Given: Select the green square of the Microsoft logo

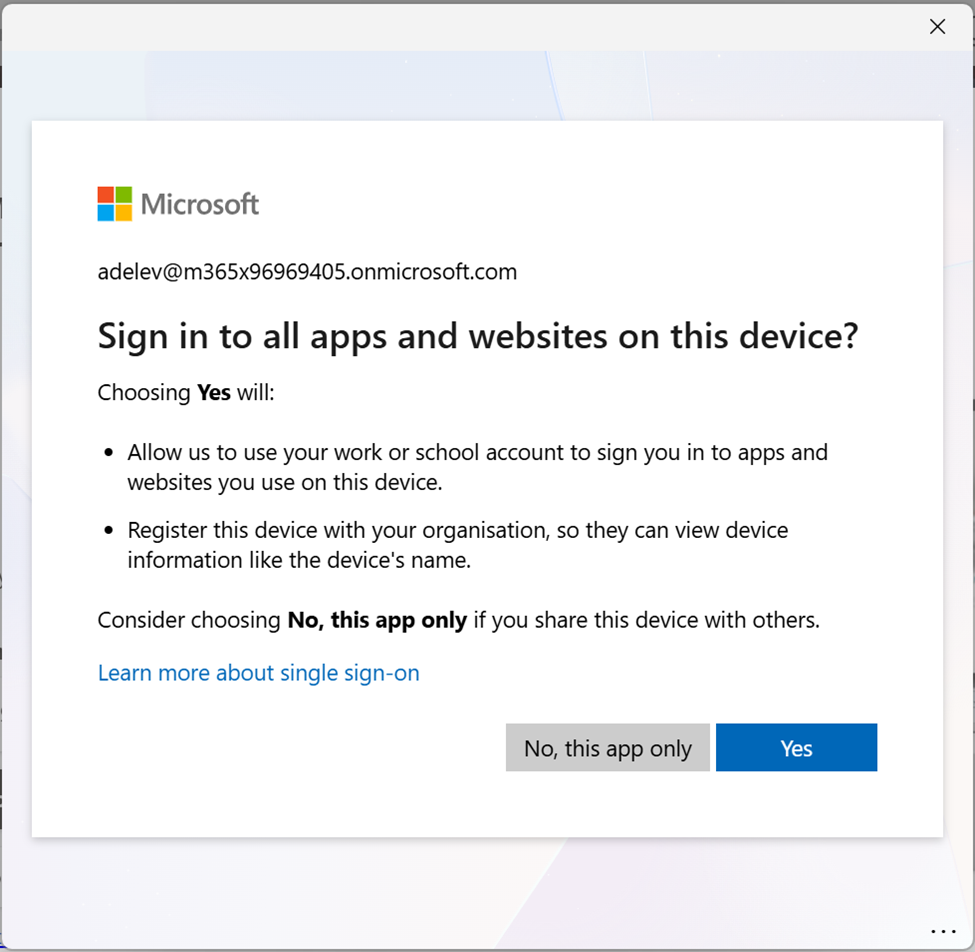Looking at the screenshot, I should pos(122,194).
